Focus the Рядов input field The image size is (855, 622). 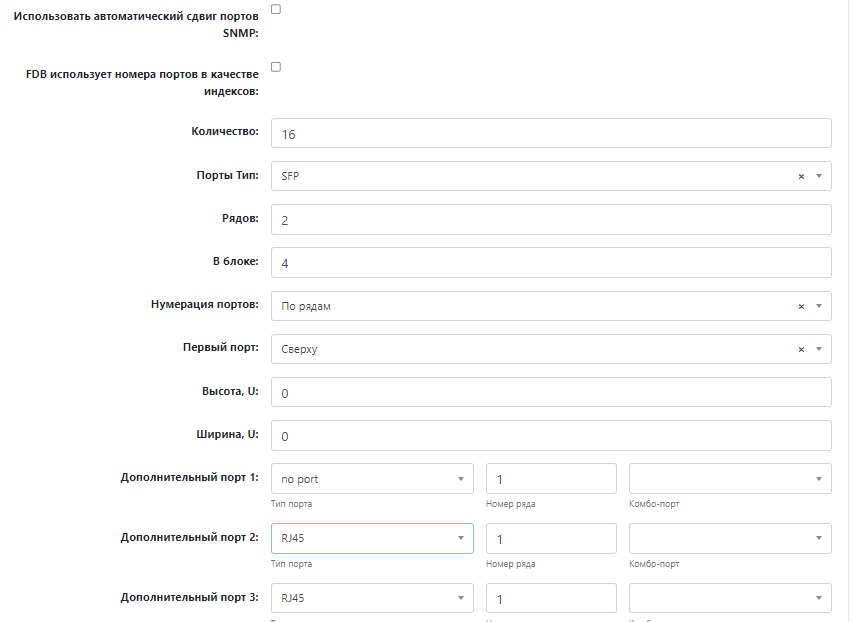(x=550, y=220)
